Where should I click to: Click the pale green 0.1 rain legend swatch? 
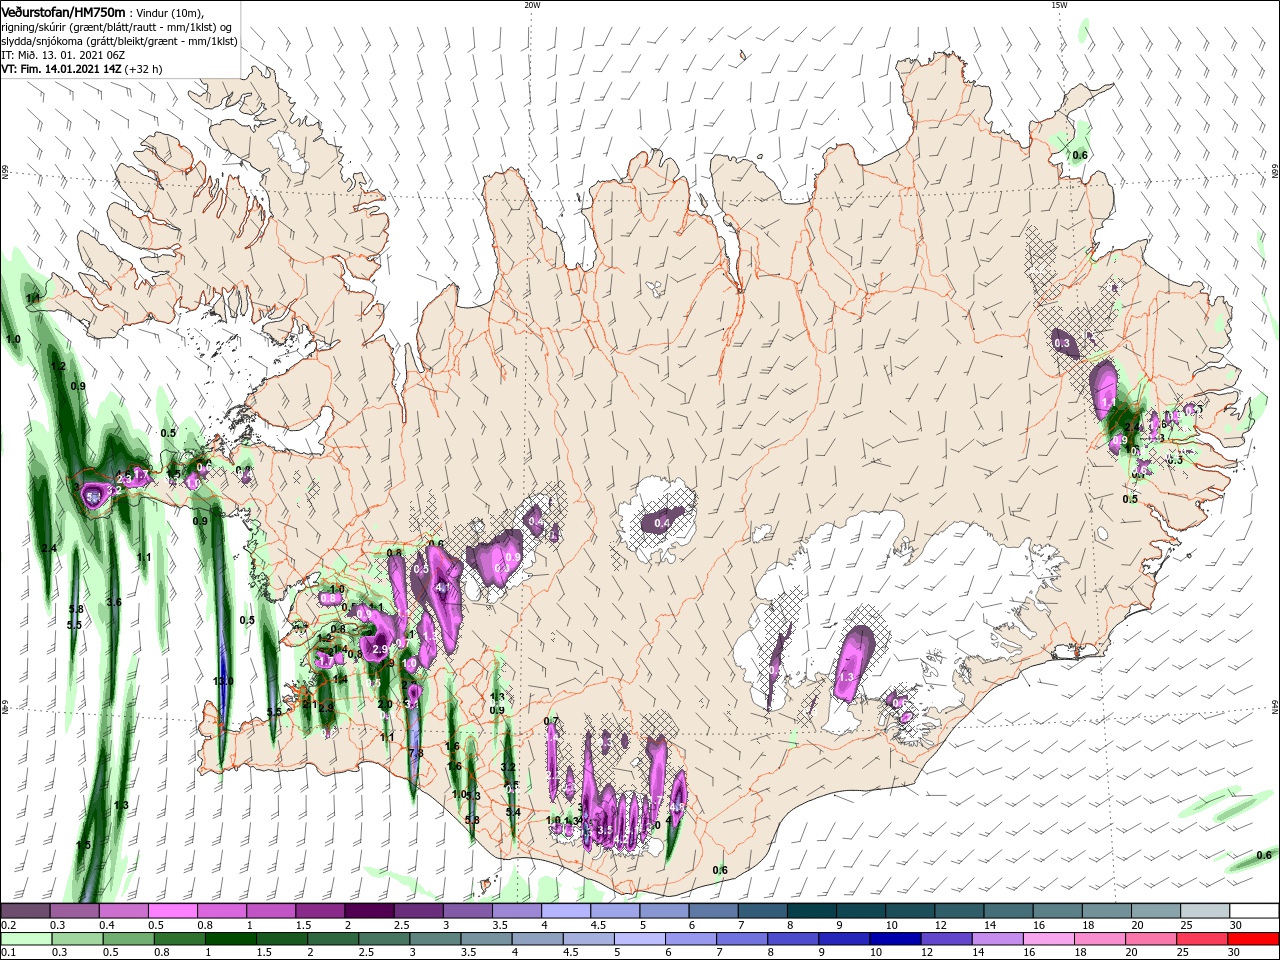point(26,939)
